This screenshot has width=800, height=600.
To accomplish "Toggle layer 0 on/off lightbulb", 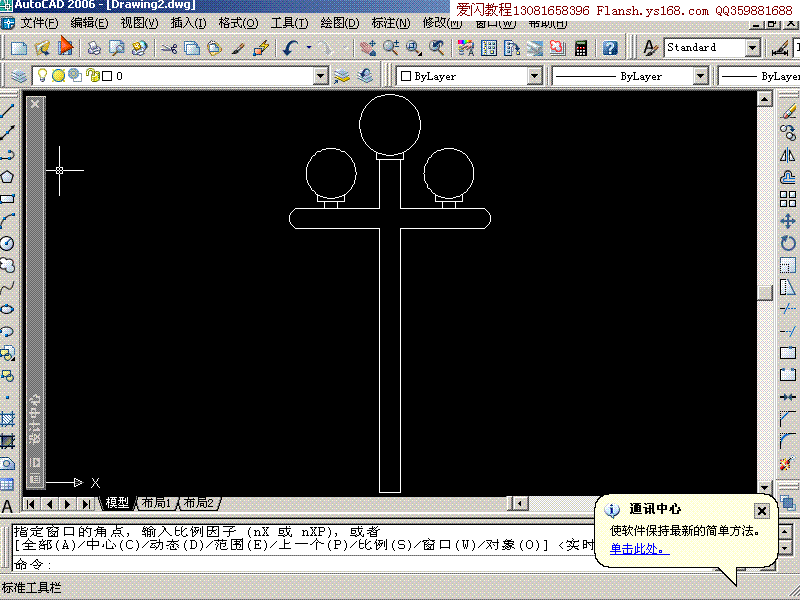I will (x=43, y=76).
